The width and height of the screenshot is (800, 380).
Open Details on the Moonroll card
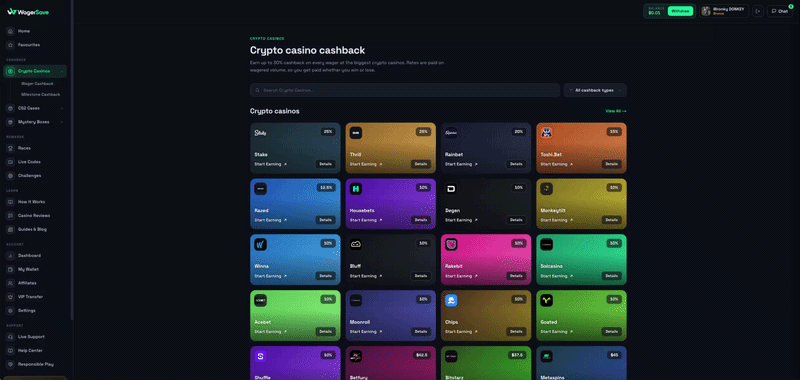pyautogui.click(x=421, y=332)
